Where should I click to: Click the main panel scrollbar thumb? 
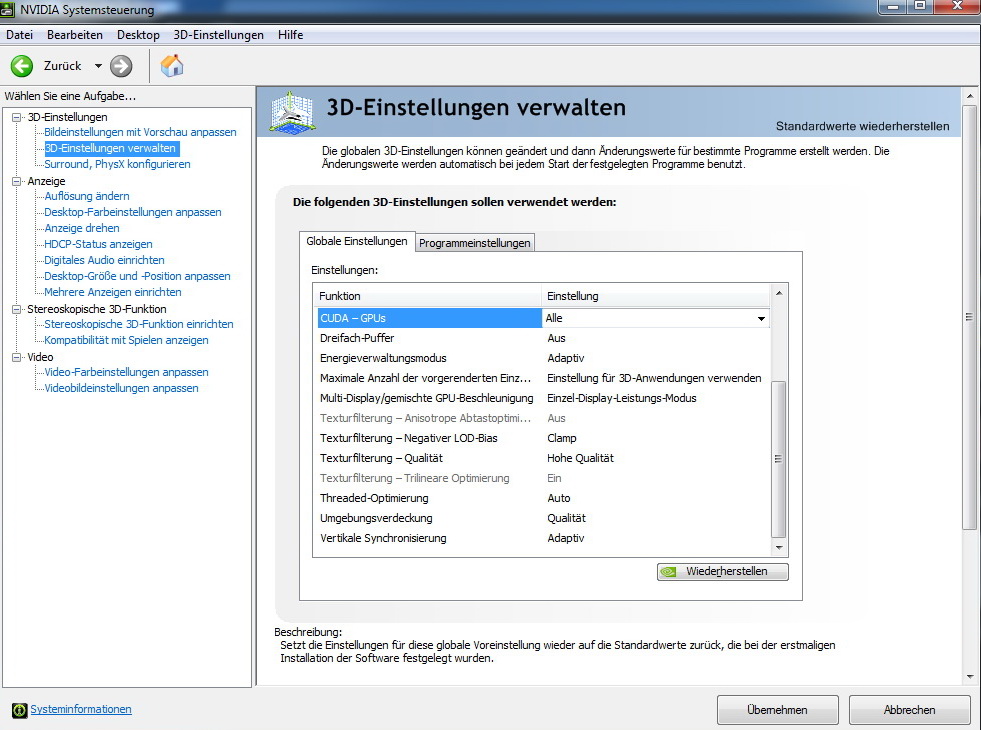(970, 317)
